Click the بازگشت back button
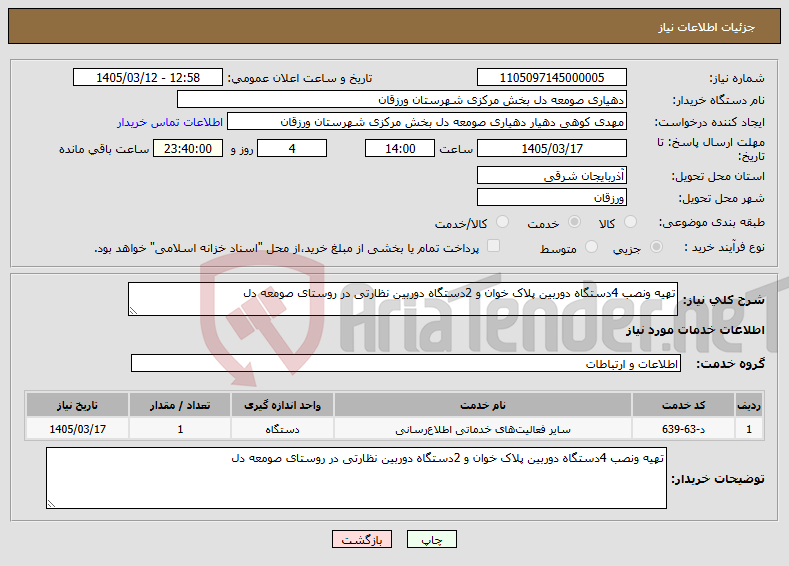 click(x=362, y=539)
